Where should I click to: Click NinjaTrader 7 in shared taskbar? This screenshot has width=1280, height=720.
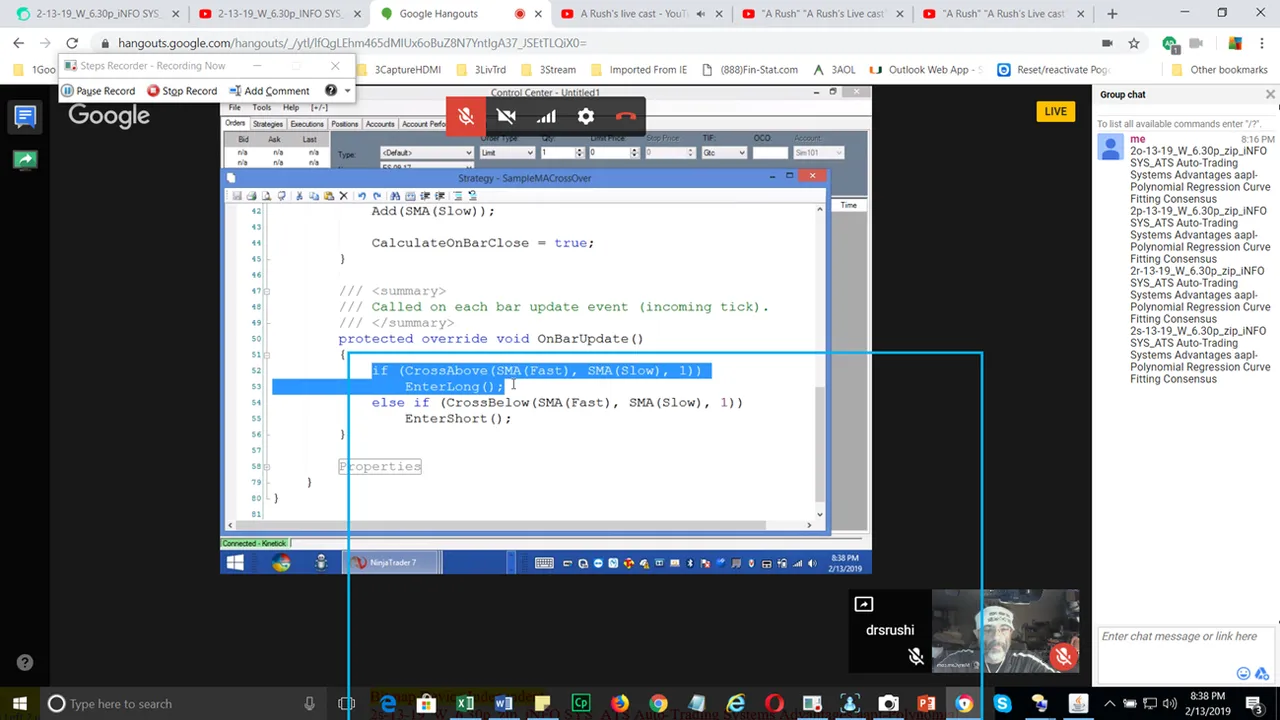393,563
